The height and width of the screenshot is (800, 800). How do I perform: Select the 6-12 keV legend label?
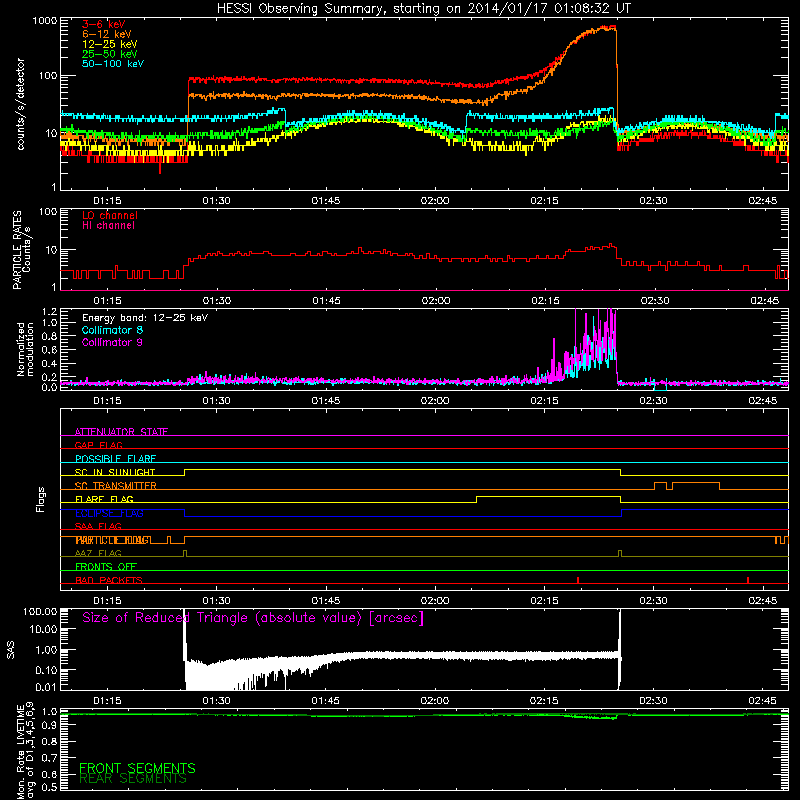click(x=106, y=34)
